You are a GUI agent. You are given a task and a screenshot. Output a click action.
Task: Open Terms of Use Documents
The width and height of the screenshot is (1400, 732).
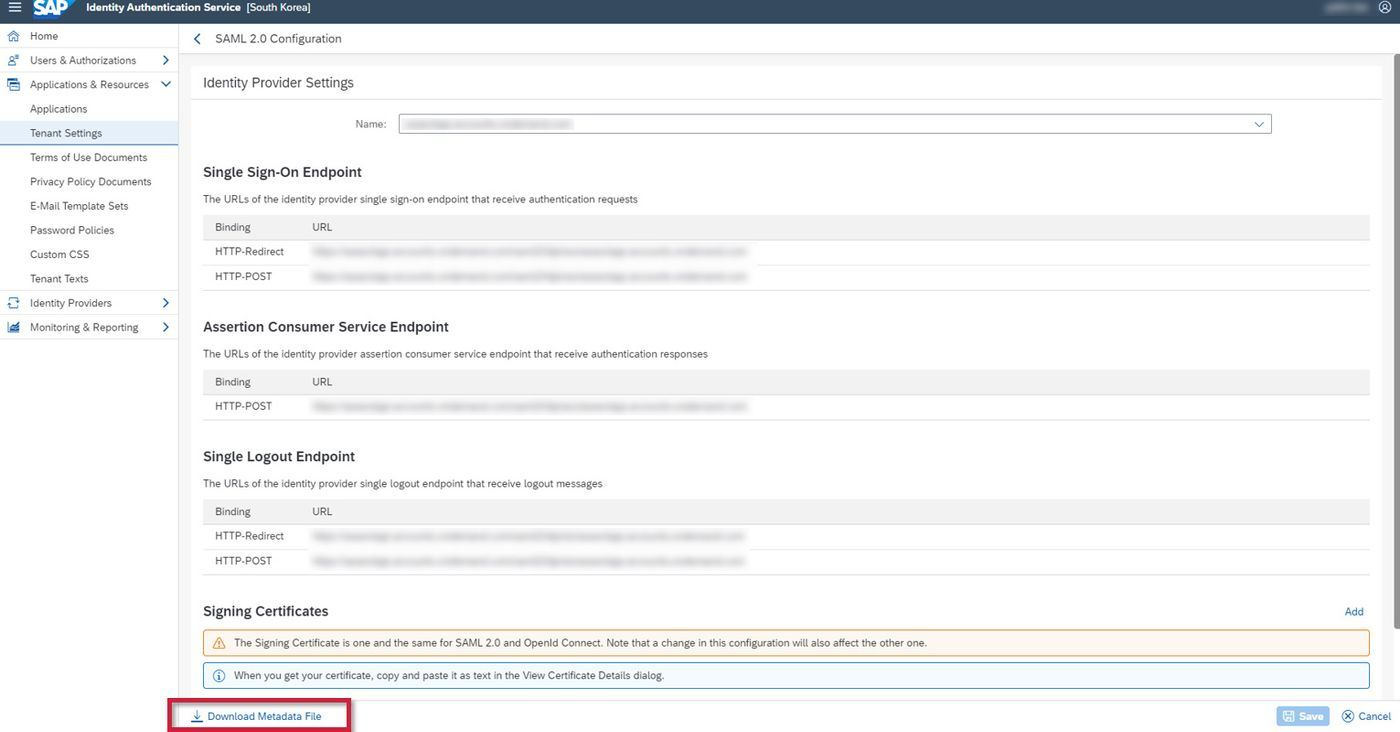point(89,157)
